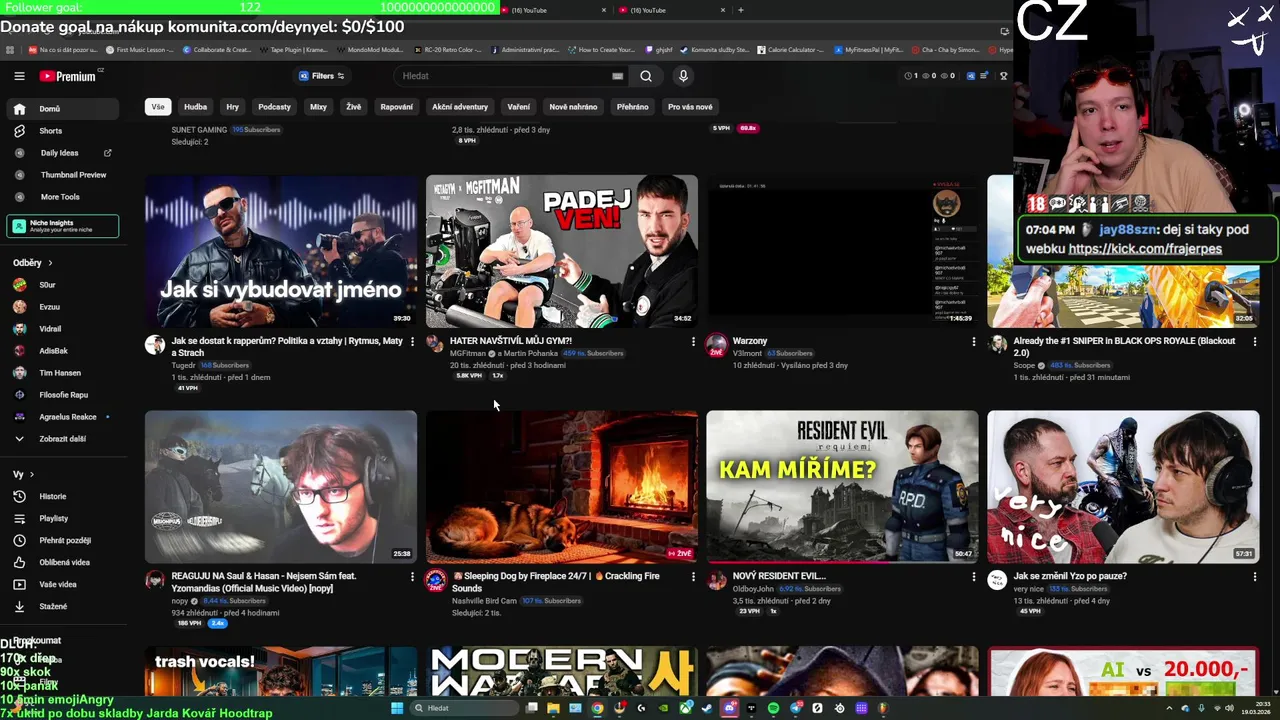Select the Nově nahráno filter chip
Image resolution: width=1280 pixels, height=720 pixels.
click(x=573, y=107)
